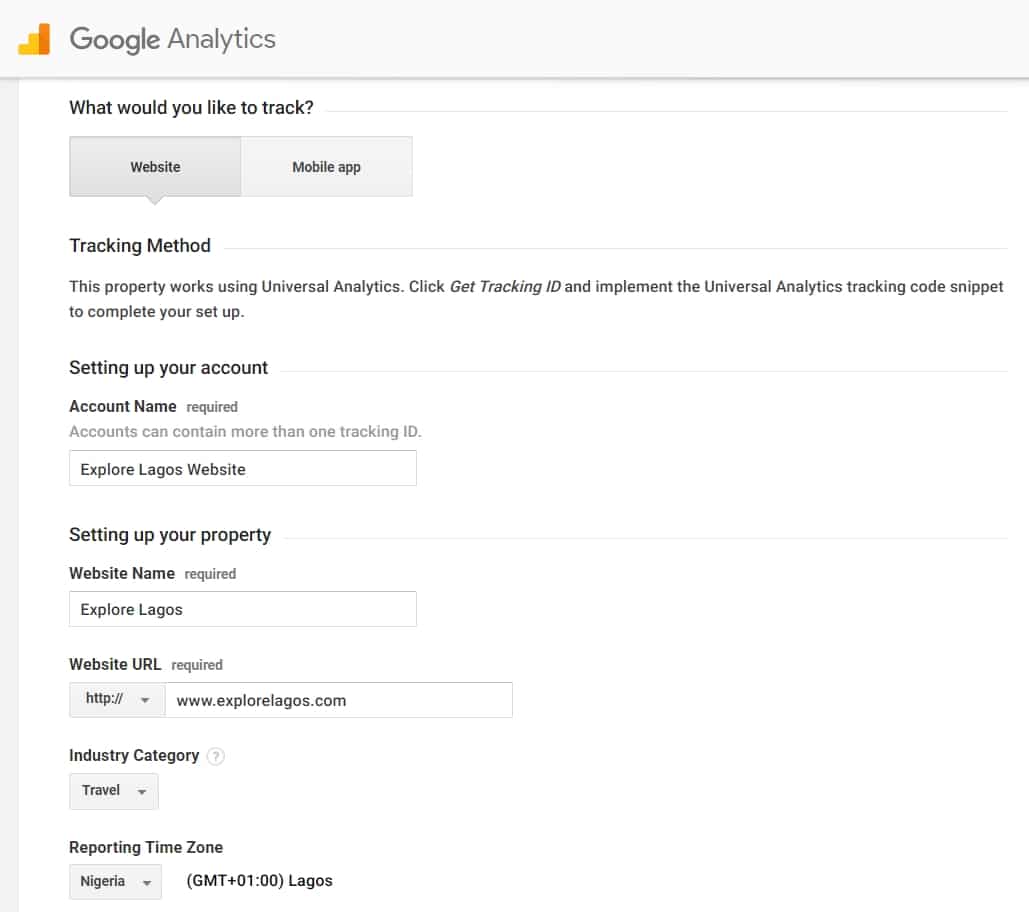Click the 'What would you like to track?' heading
This screenshot has height=912, width=1029.
(191, 108)
